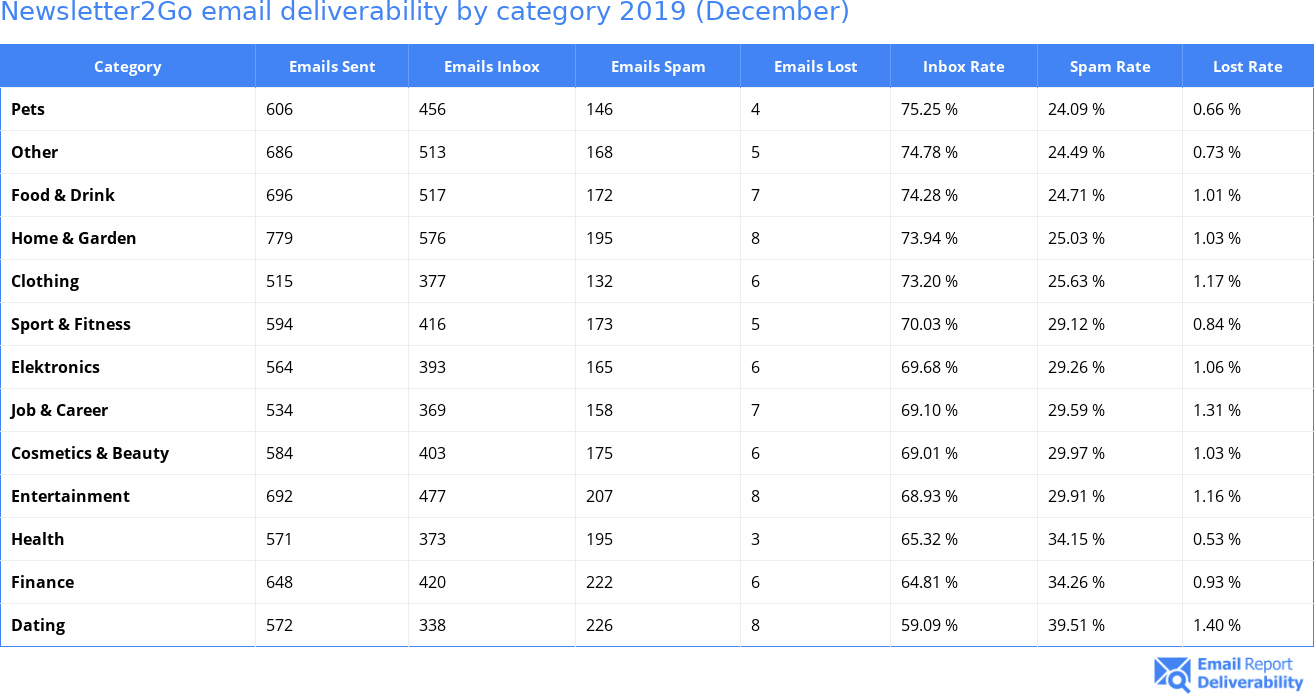Sort by the Lost Rate column header
Image resolution: width=1314 pixels, height=694 pixels.
coord(1247,67)
